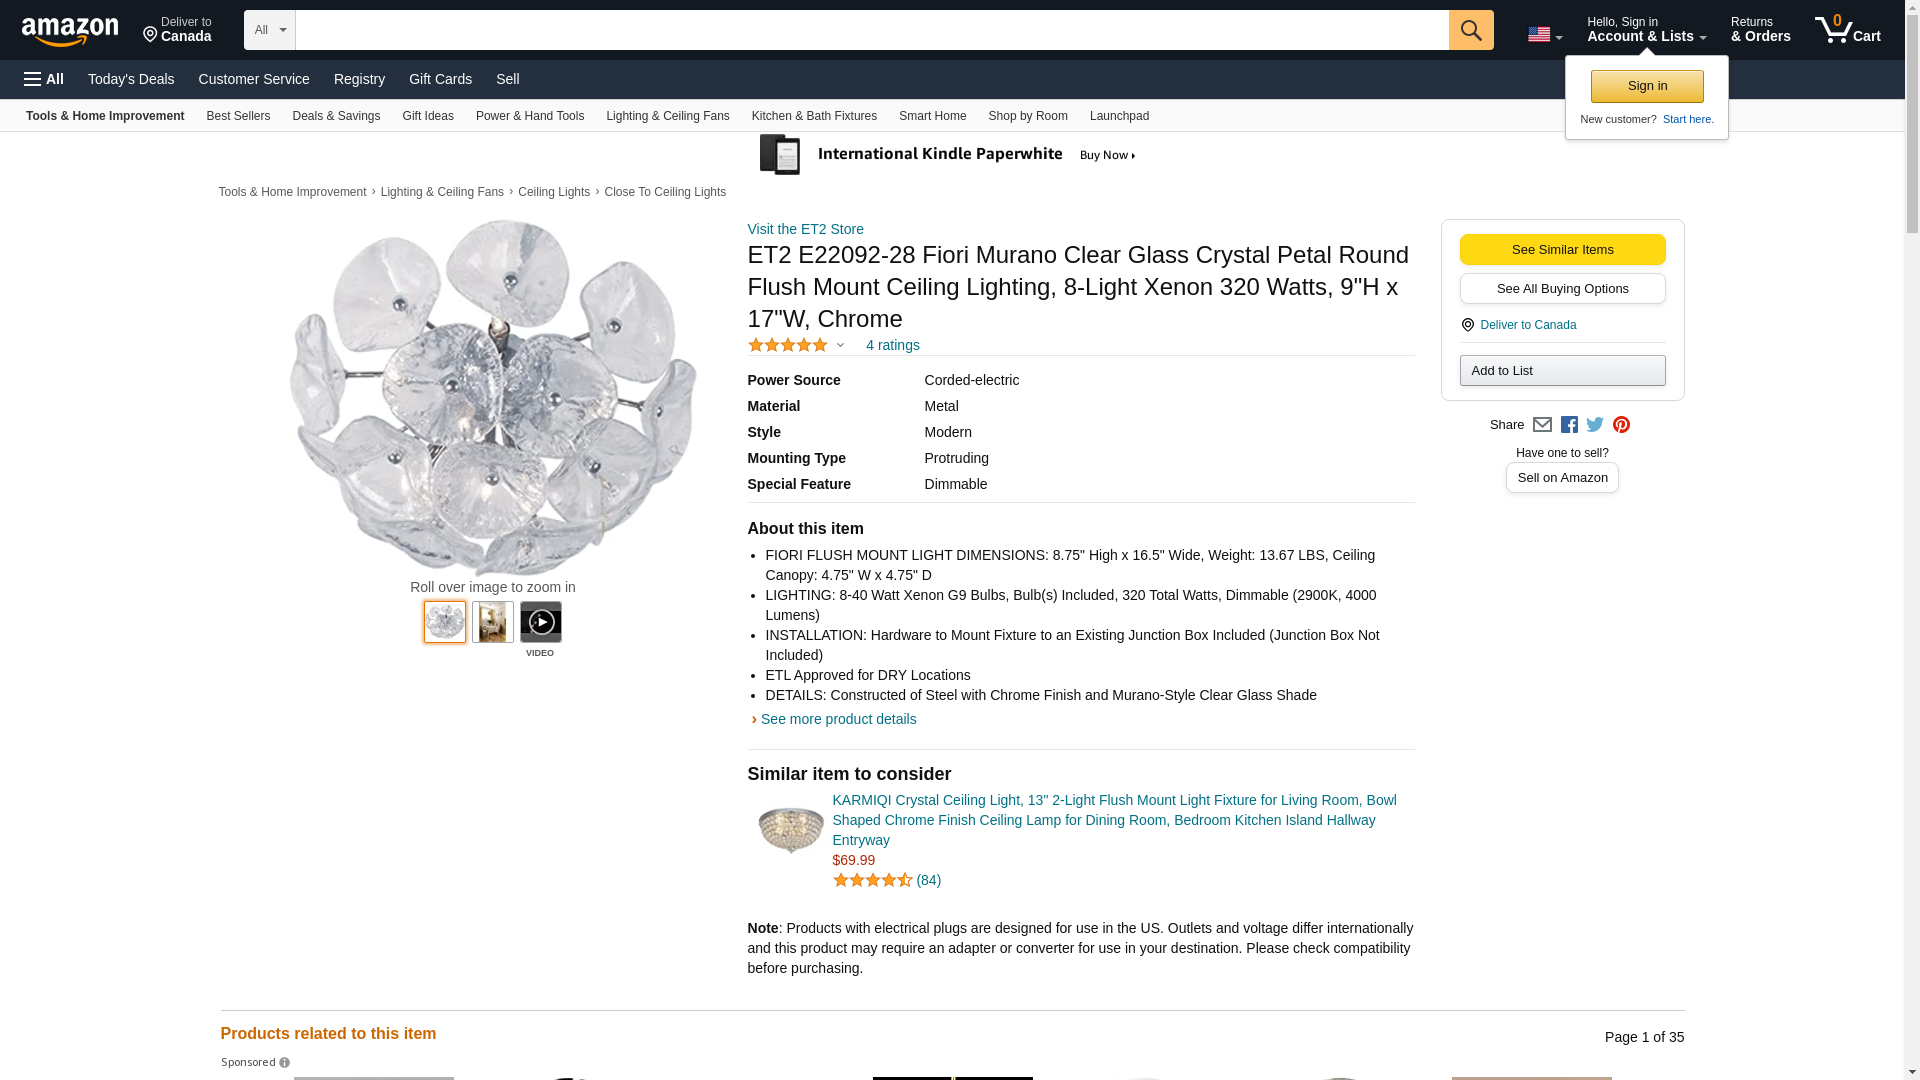Open the Add to List dropdown
This screenshot has width=1920, height=1080.
1562,371
